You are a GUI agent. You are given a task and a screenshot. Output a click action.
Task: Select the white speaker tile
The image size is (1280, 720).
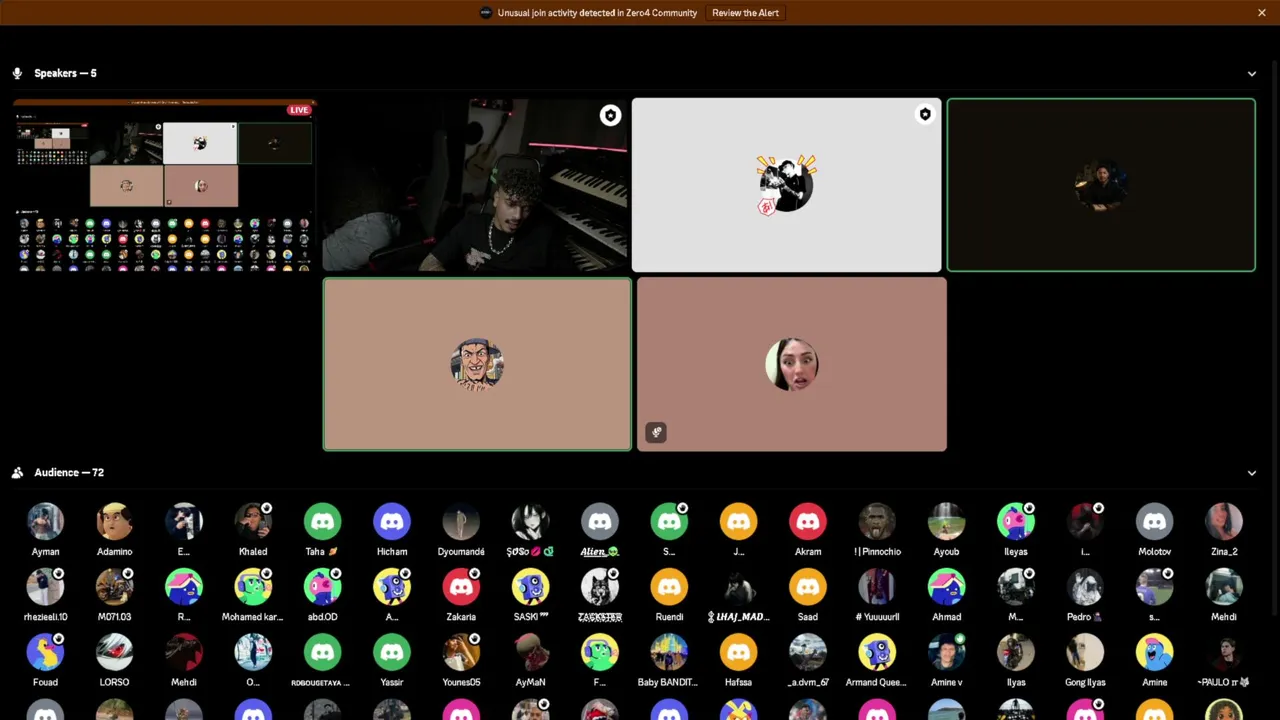coord(786,185)
